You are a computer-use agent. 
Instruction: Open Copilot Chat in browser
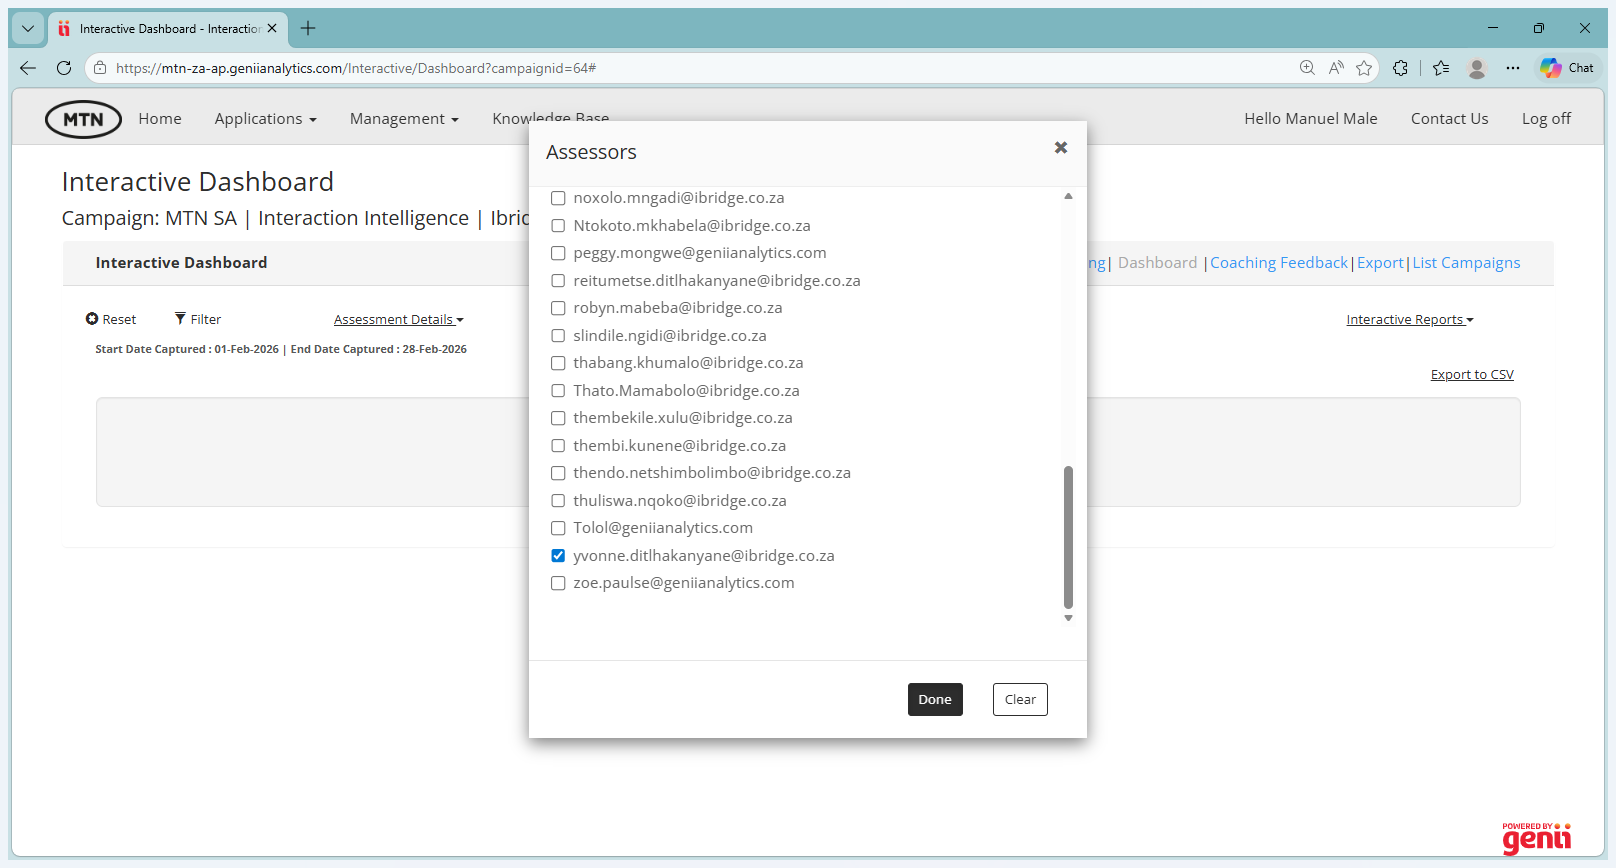[1567, 68]
